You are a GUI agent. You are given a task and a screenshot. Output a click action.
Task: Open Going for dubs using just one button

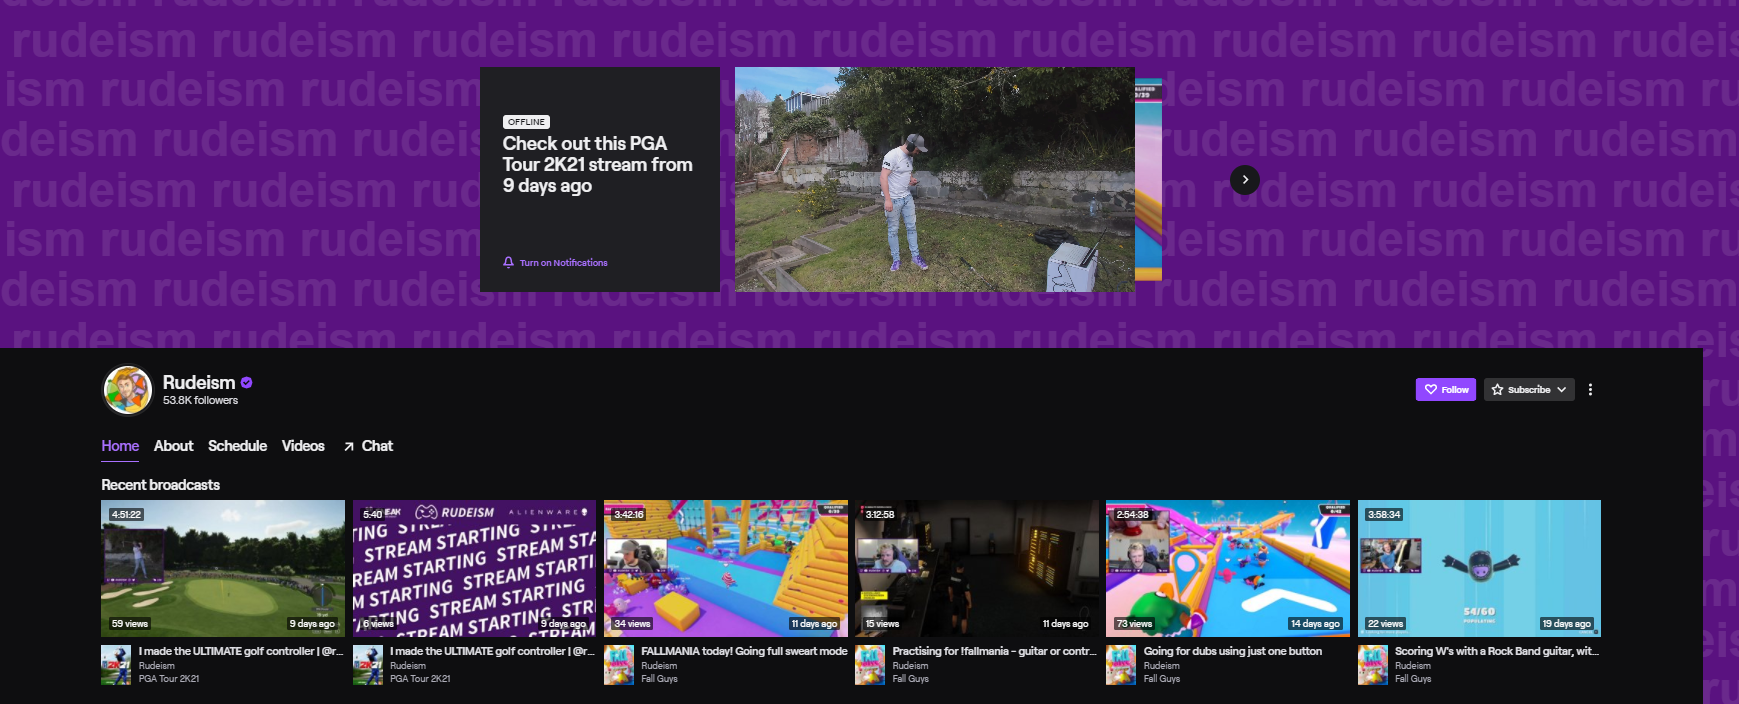pyautogui.click(x=1233, y=651)
